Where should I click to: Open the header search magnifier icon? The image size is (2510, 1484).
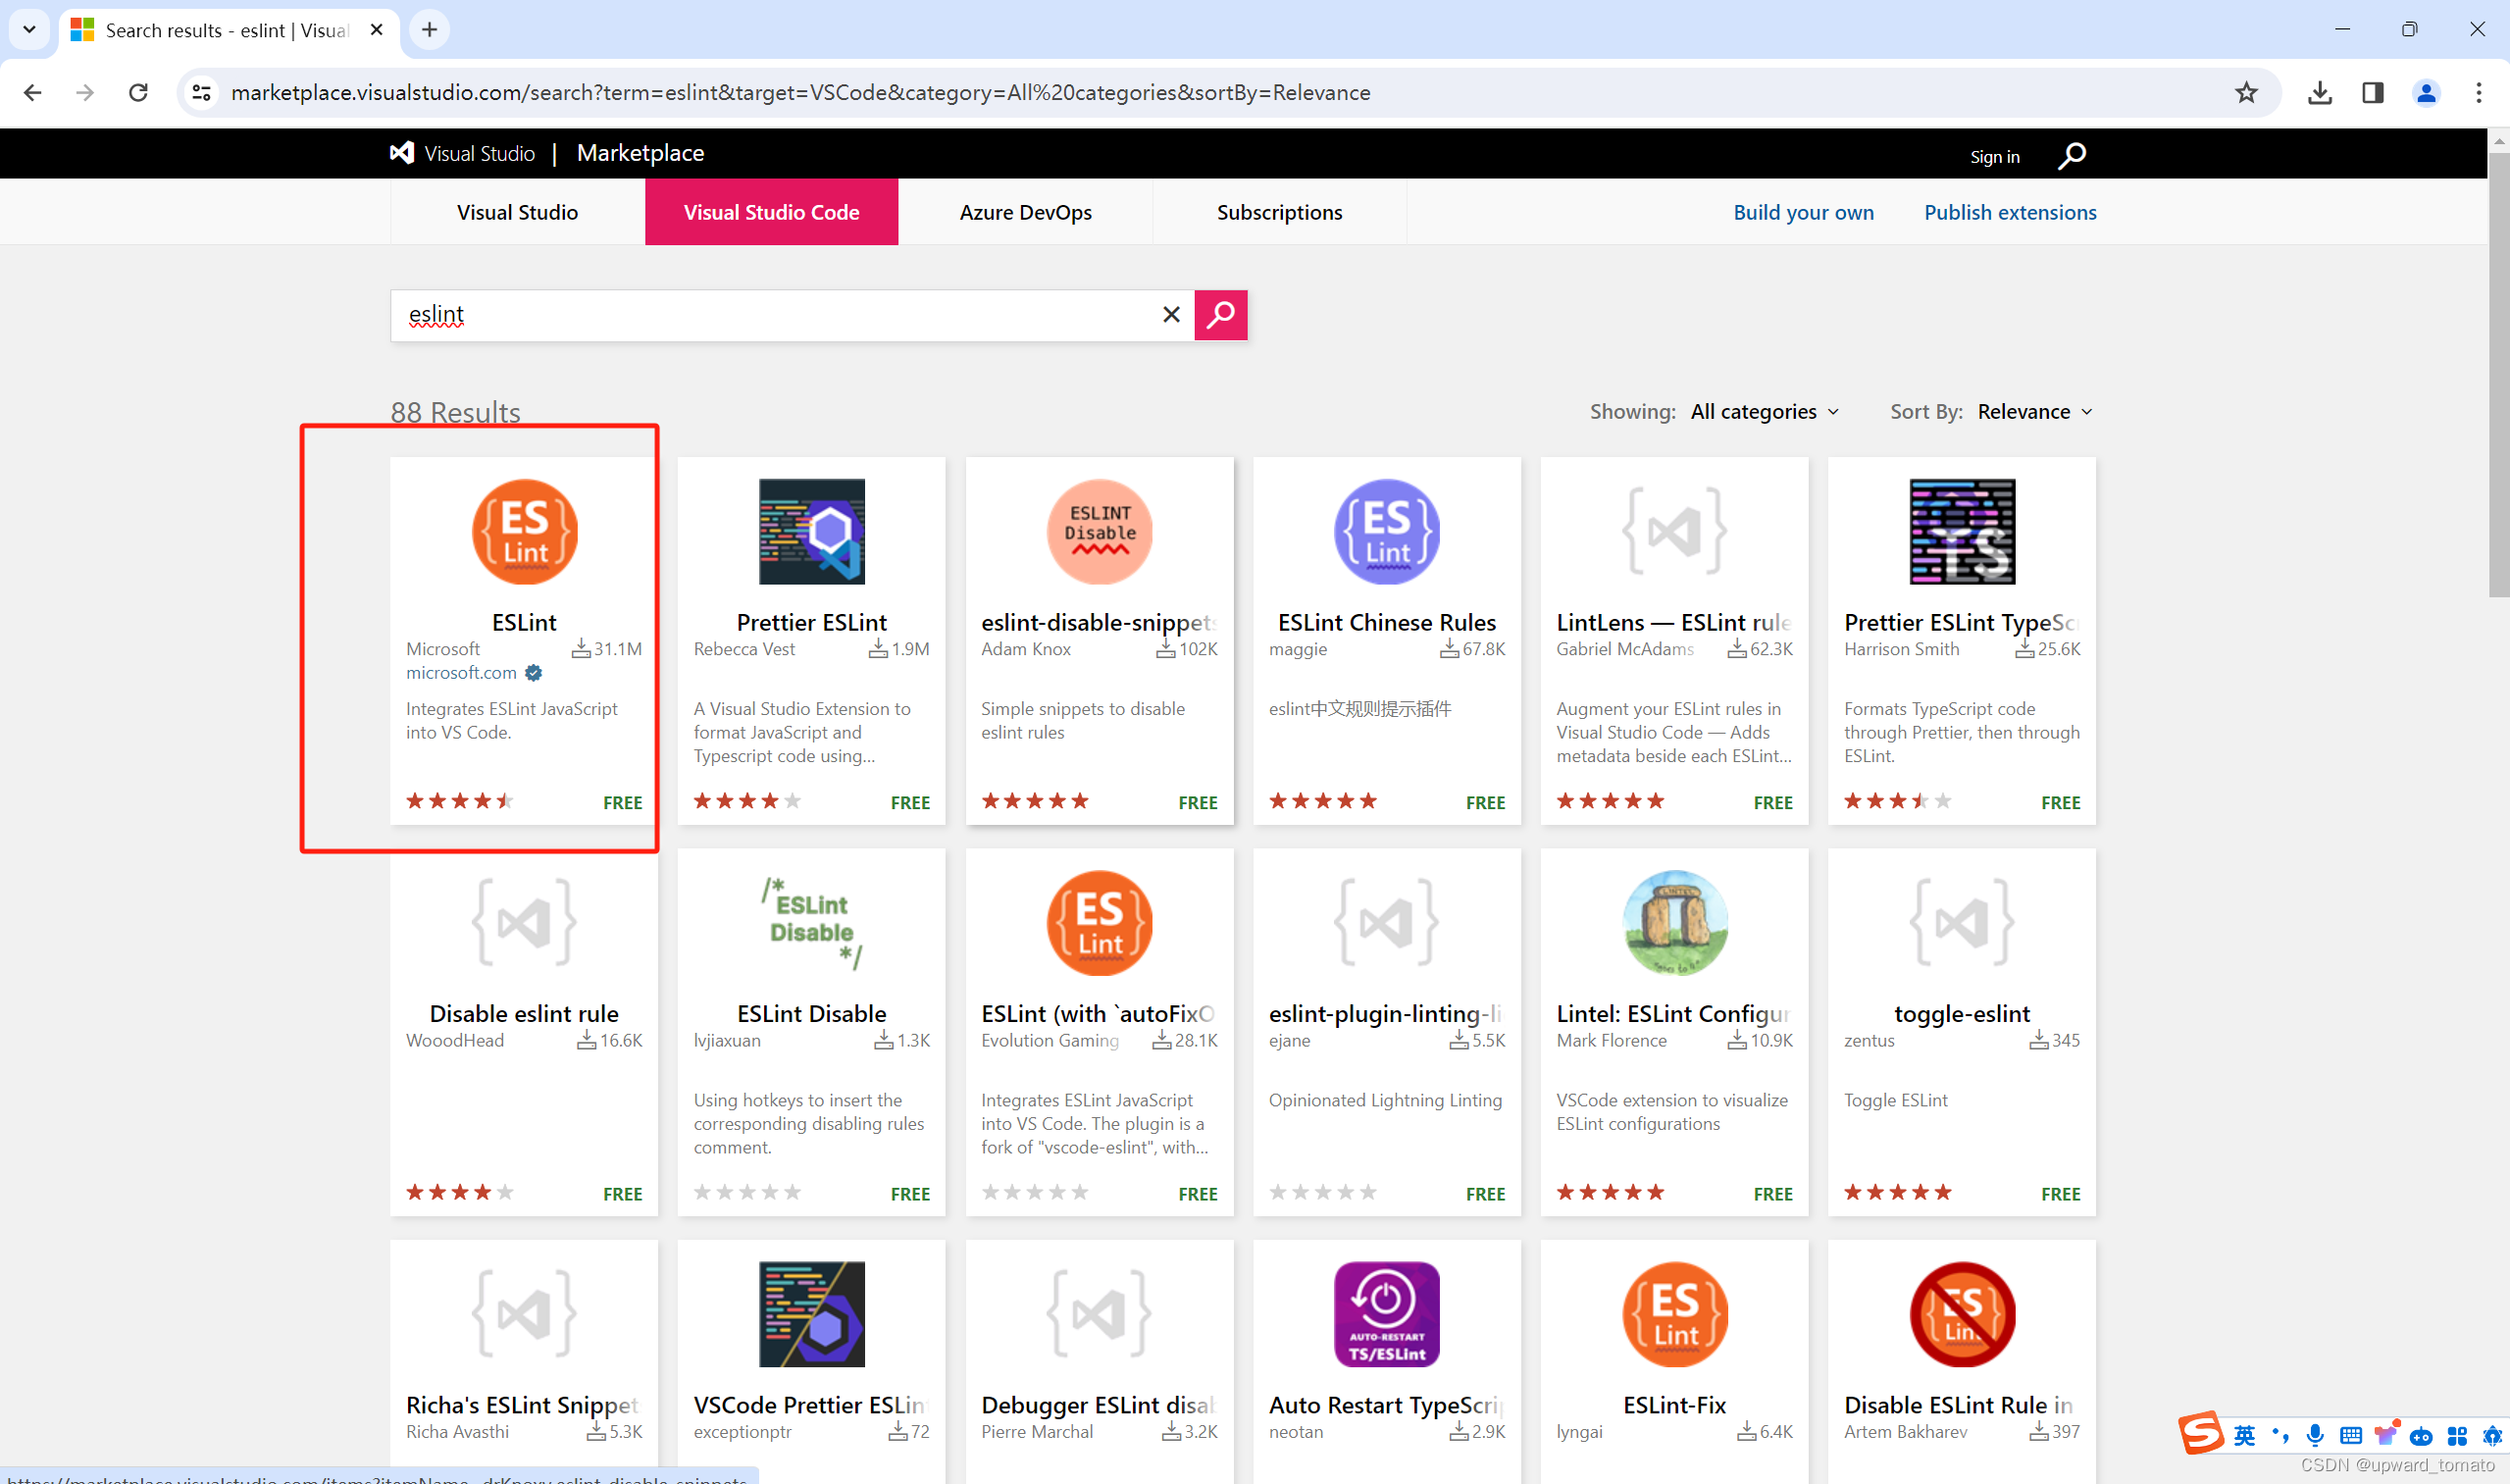(2072, 155)
